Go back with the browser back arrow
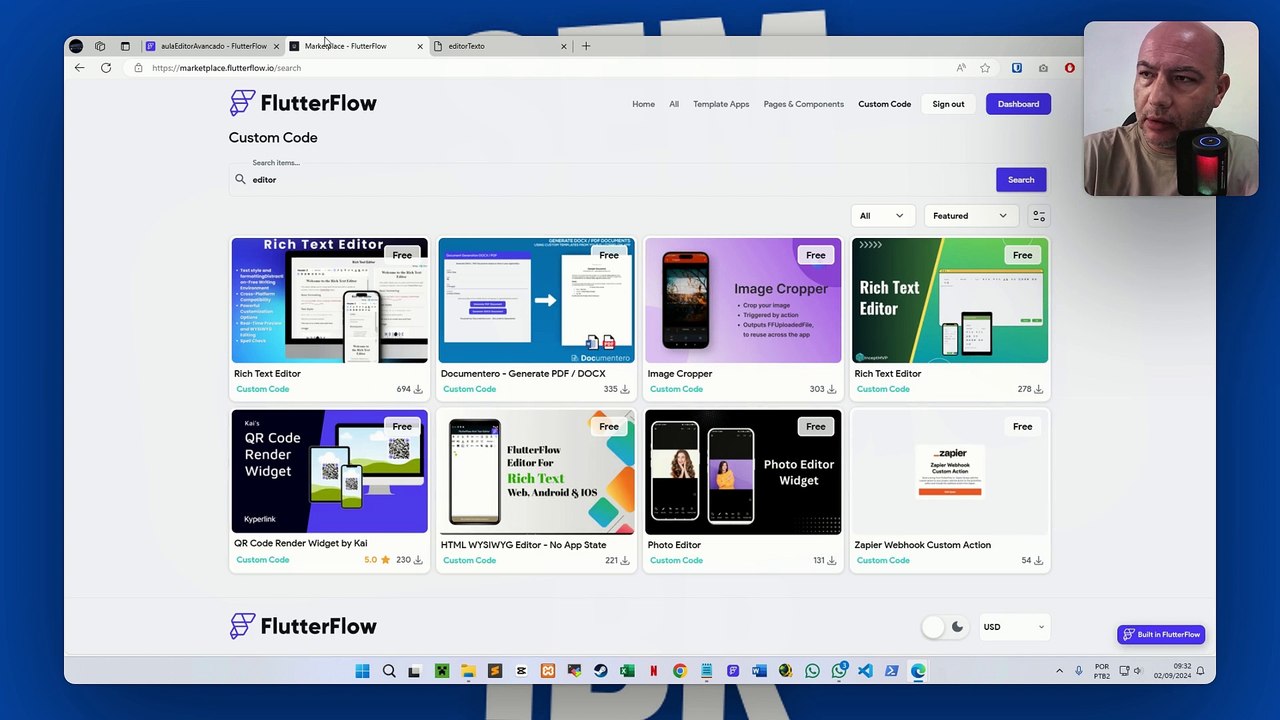 (x=79, y=68)
